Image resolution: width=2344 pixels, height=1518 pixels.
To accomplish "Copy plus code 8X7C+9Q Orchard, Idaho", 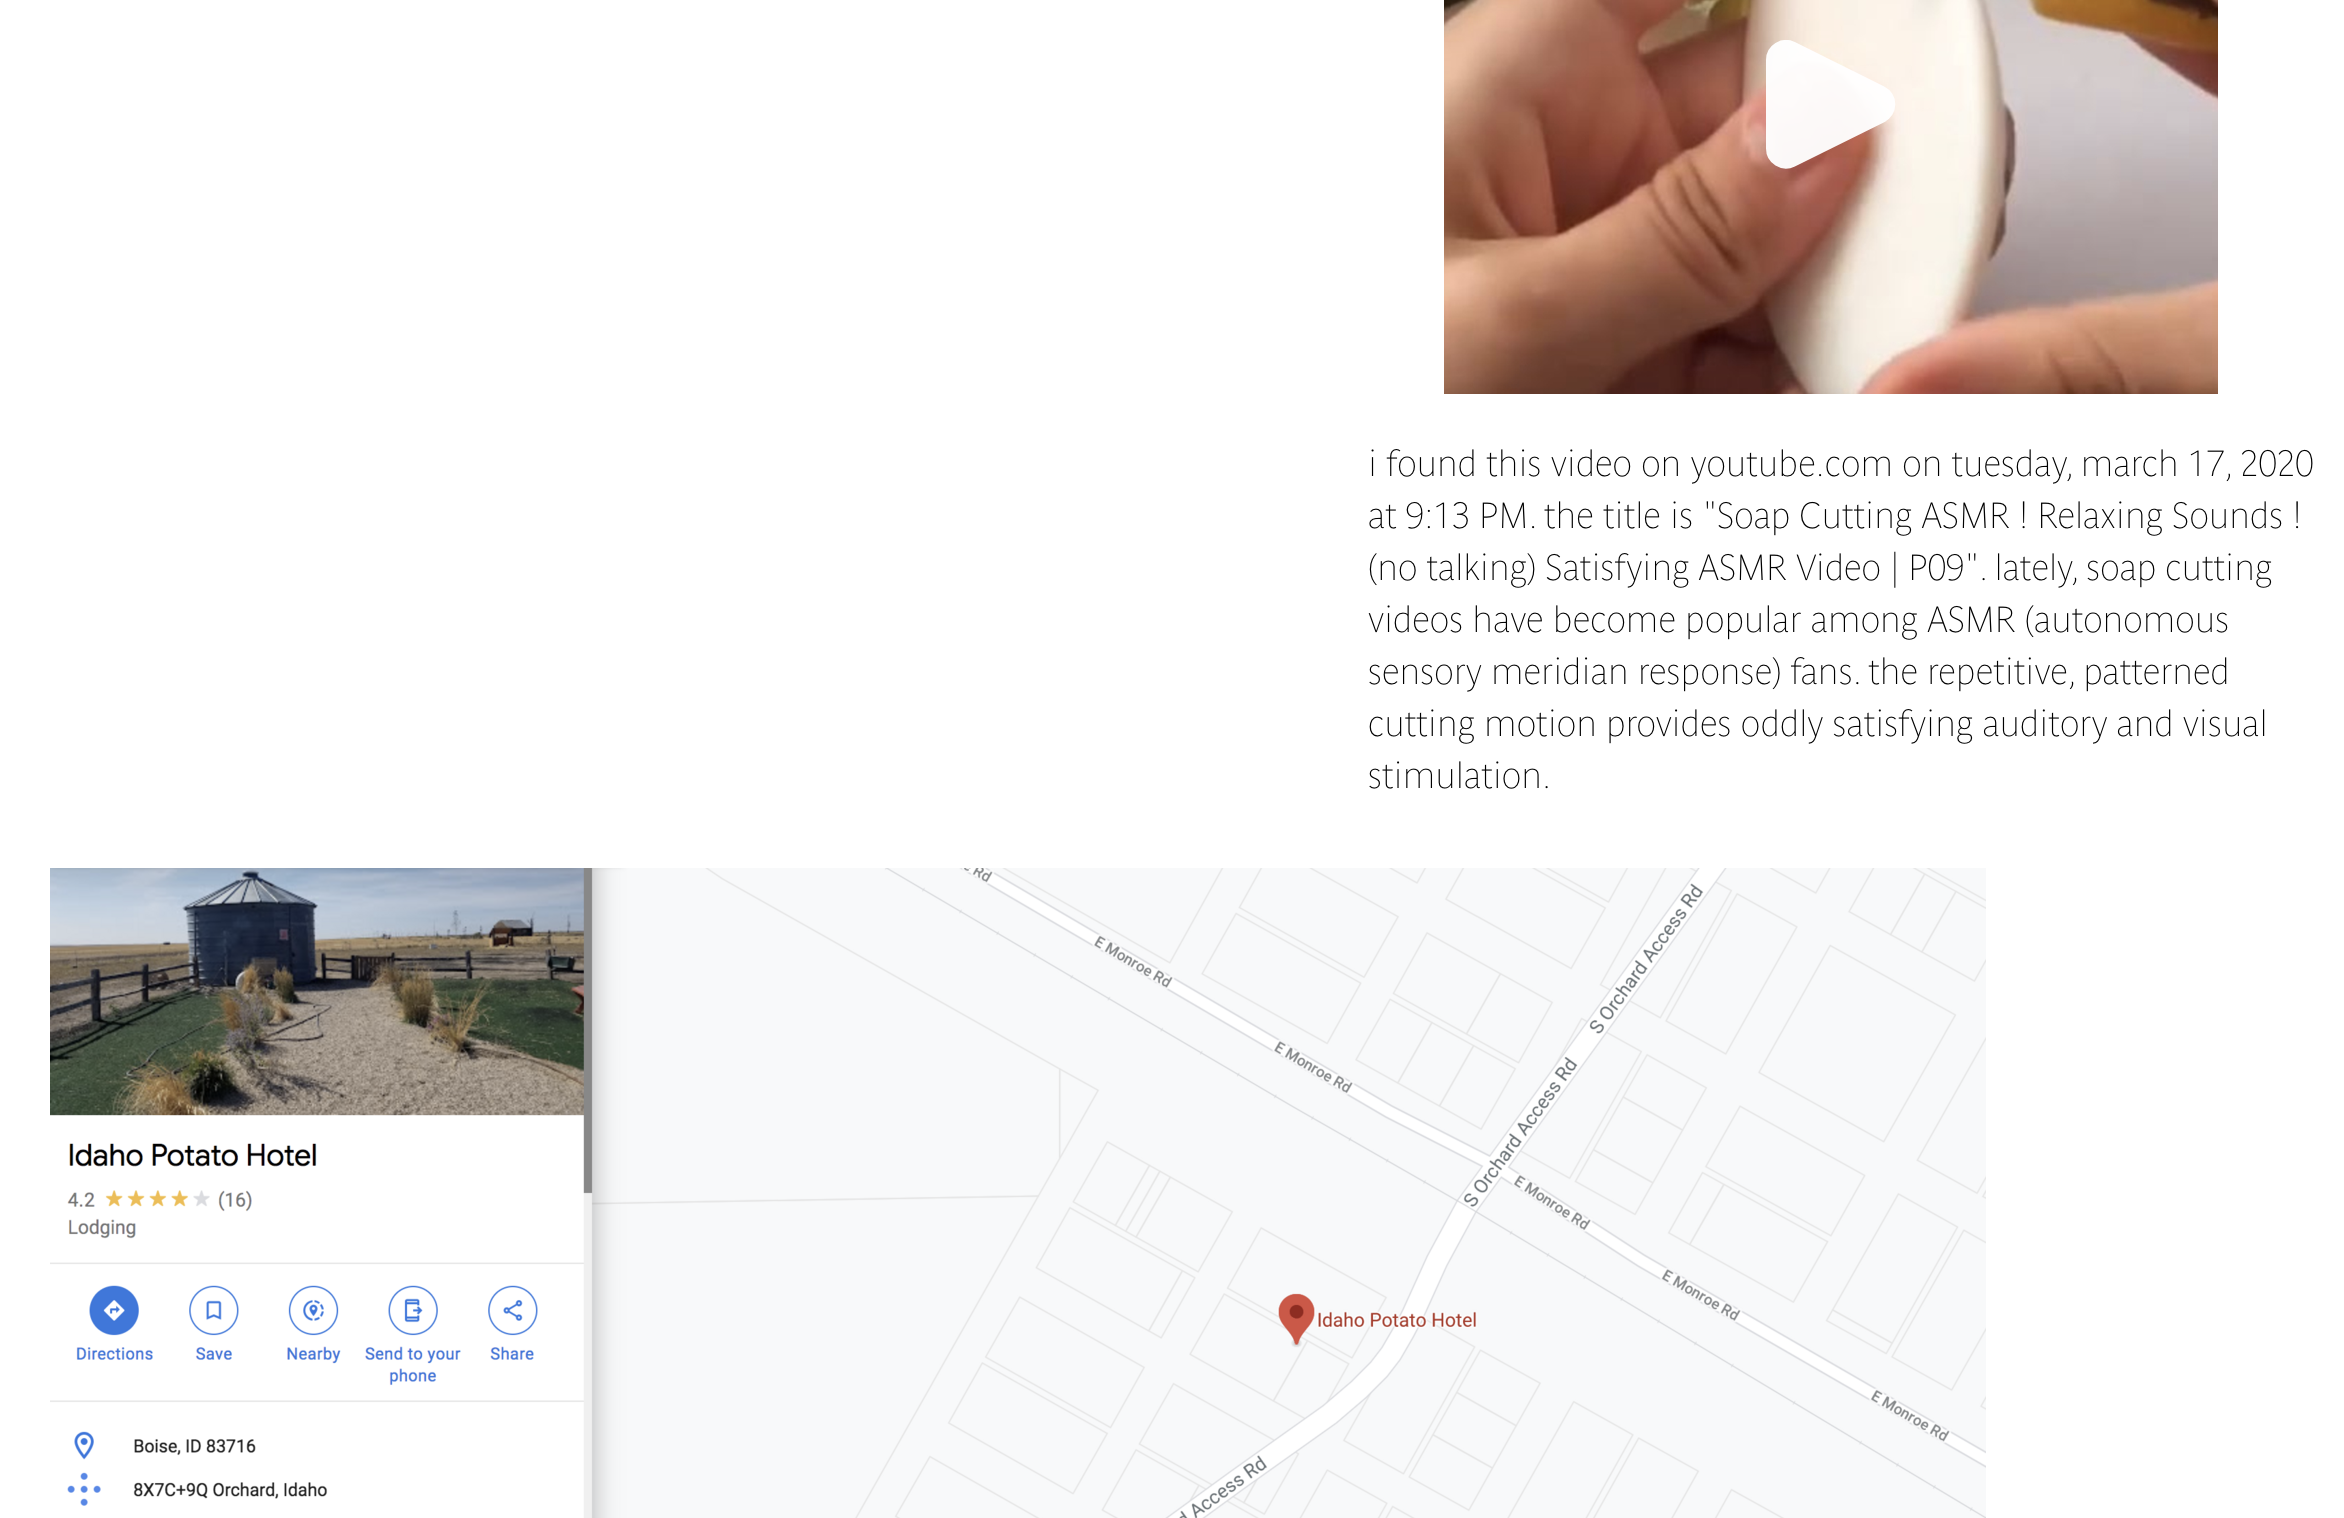I will (x=230, y=1490).
